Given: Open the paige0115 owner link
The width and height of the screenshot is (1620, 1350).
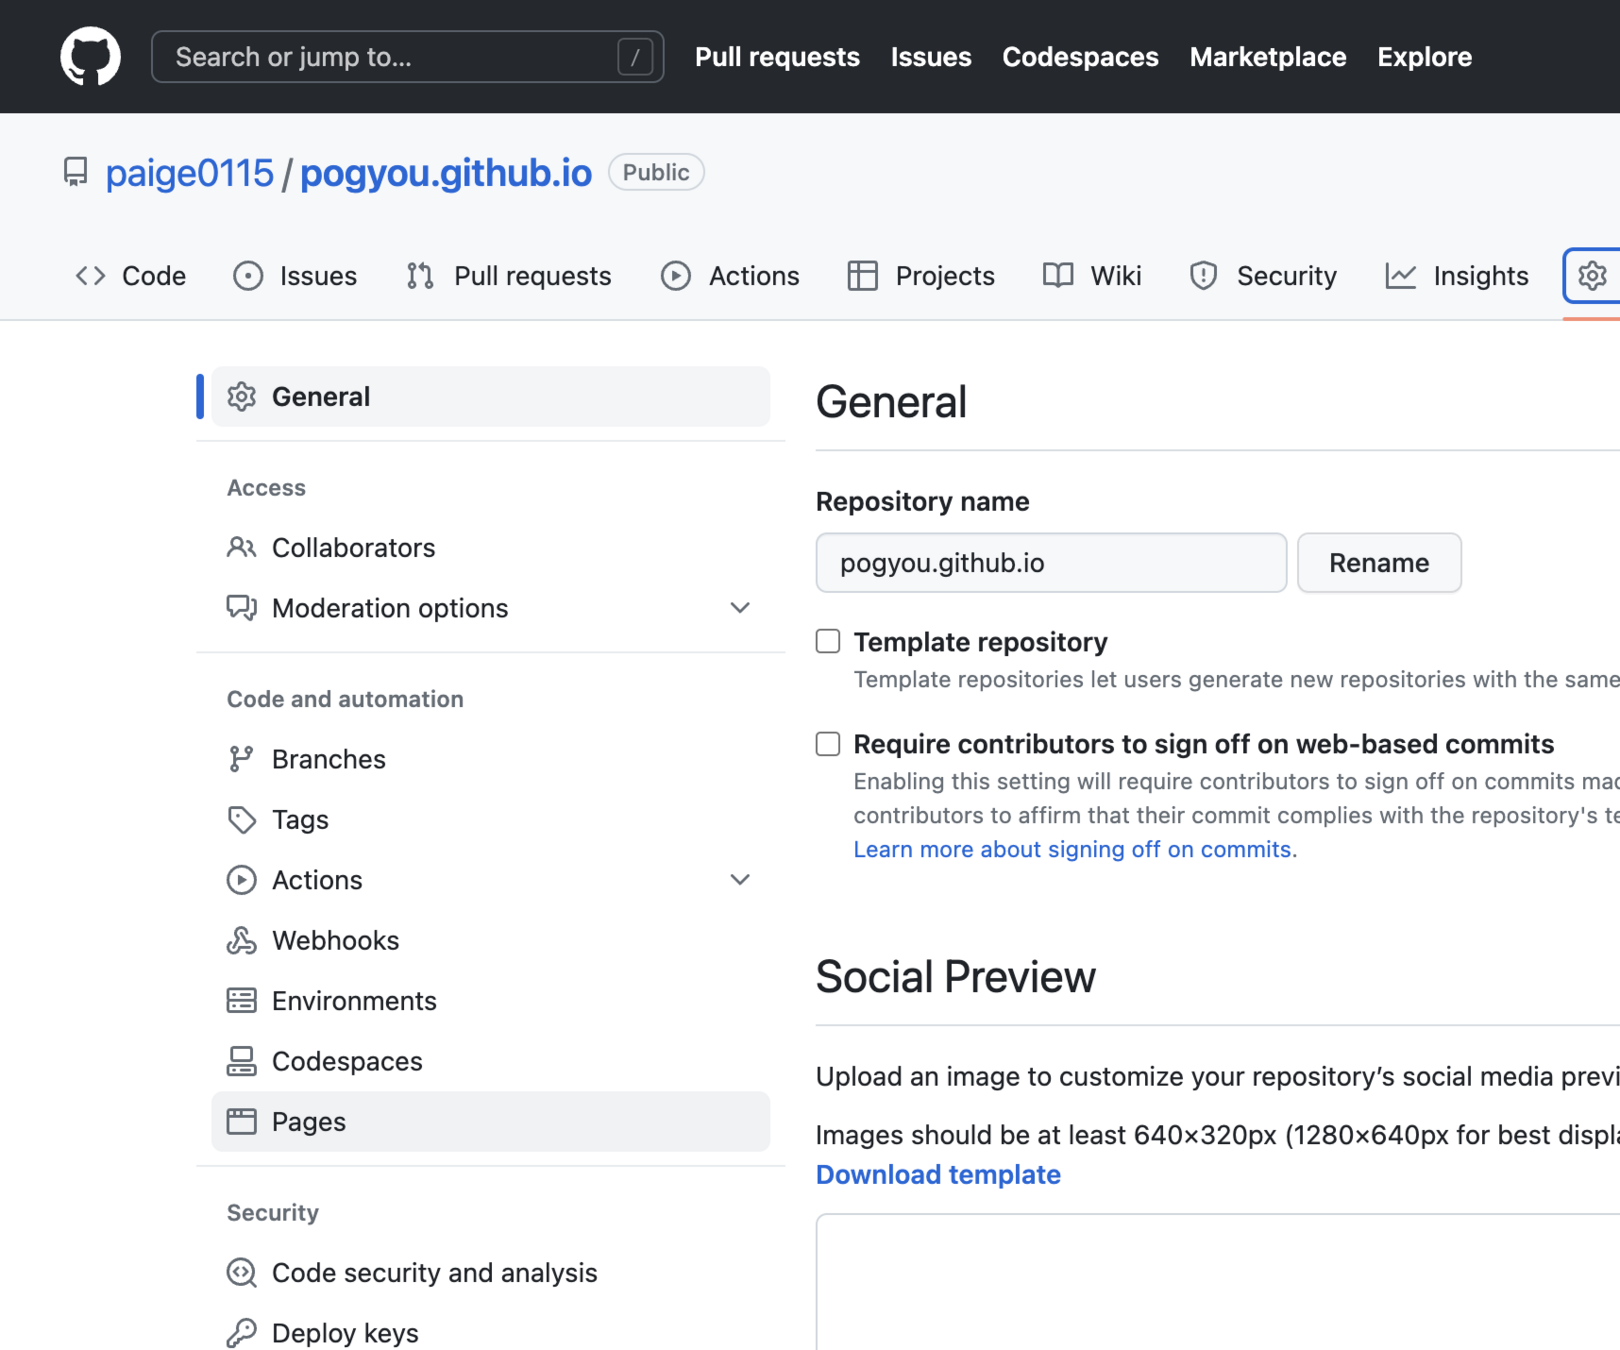Looking at the screenshot, I should pos(189,173).
